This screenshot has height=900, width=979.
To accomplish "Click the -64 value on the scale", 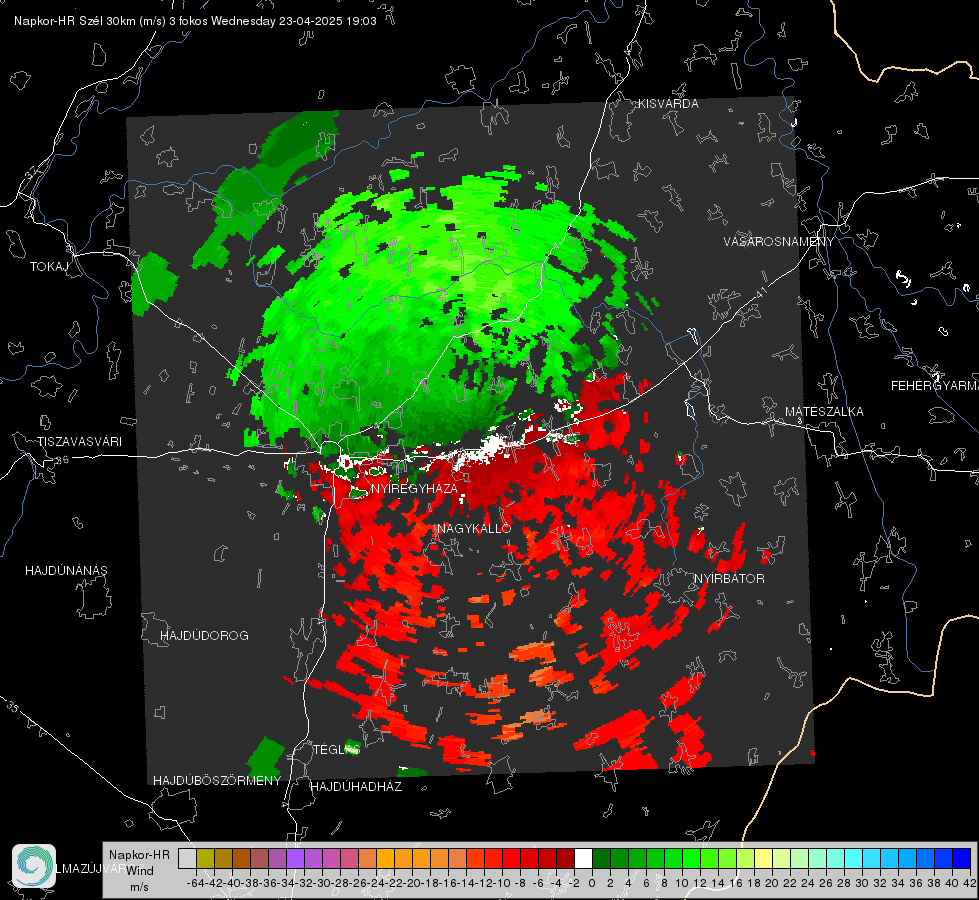I will click(196, 883).
